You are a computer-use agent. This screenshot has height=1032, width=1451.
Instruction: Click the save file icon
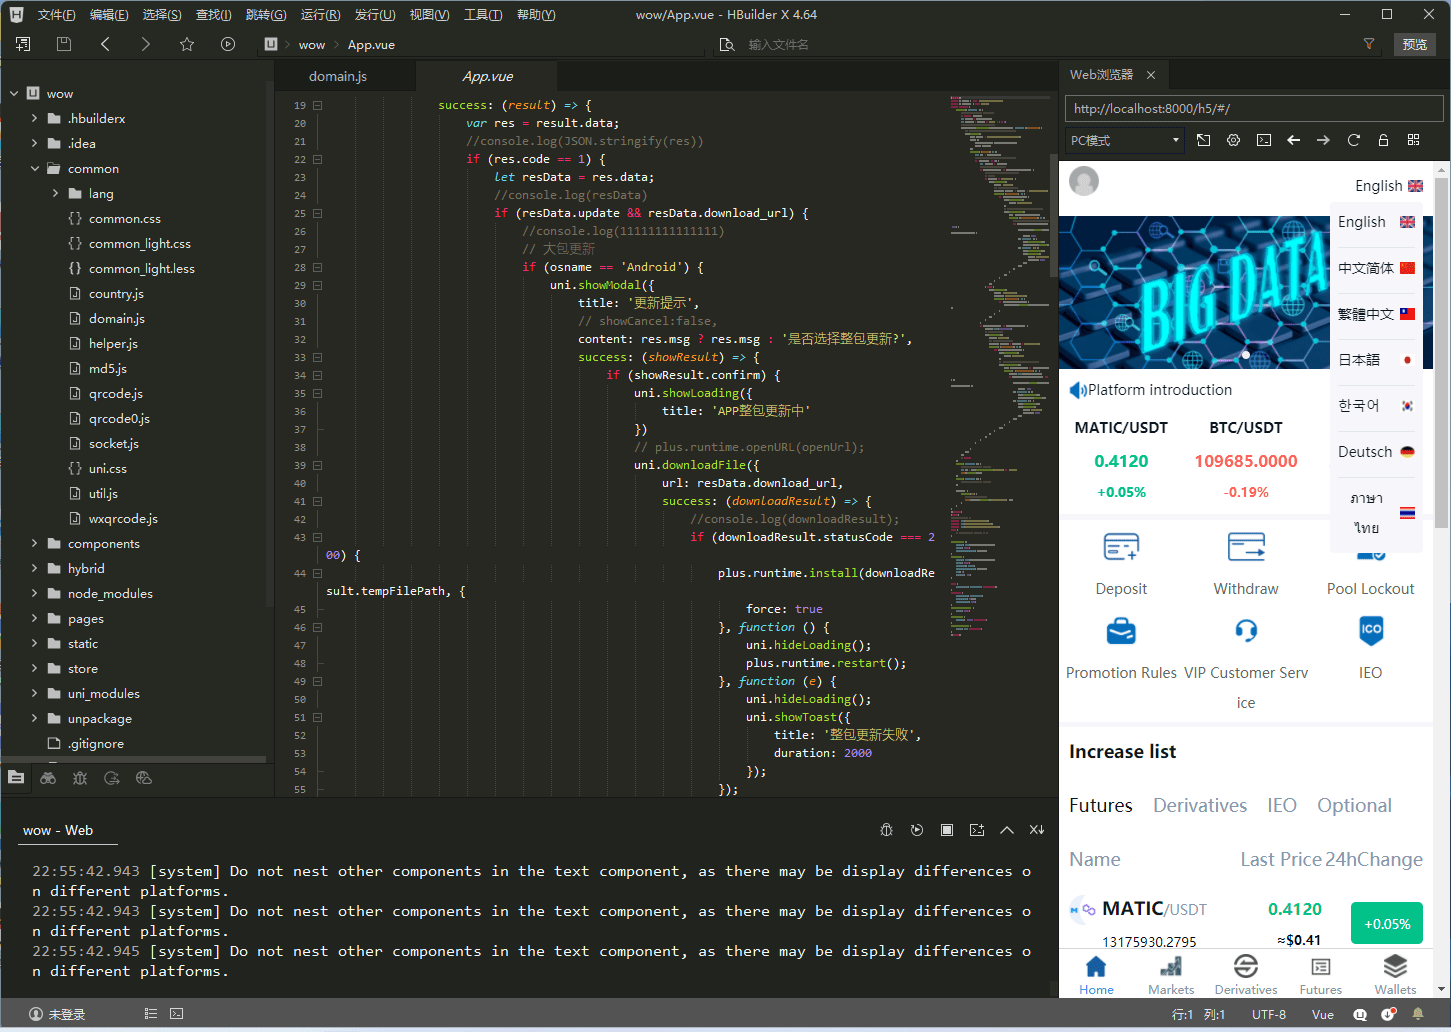click(64, 44)
